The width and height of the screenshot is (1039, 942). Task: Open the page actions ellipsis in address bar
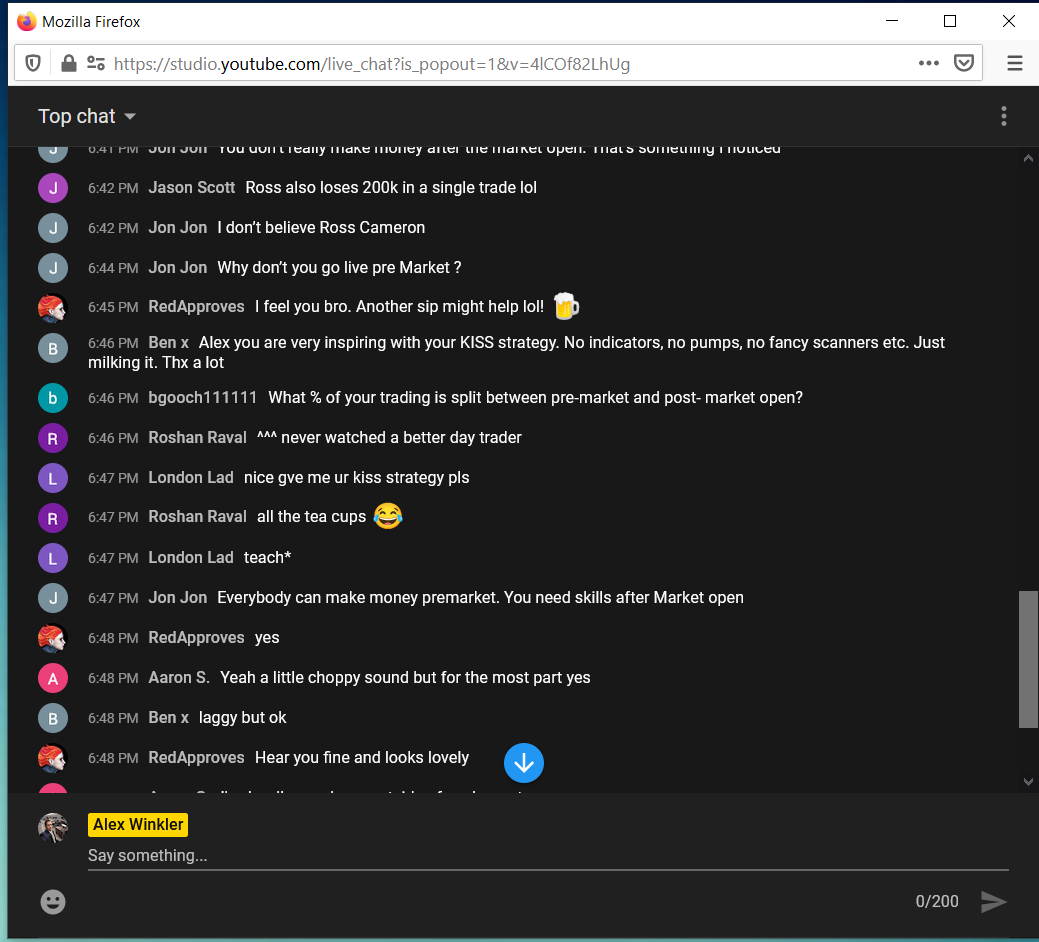click(928, 62)
